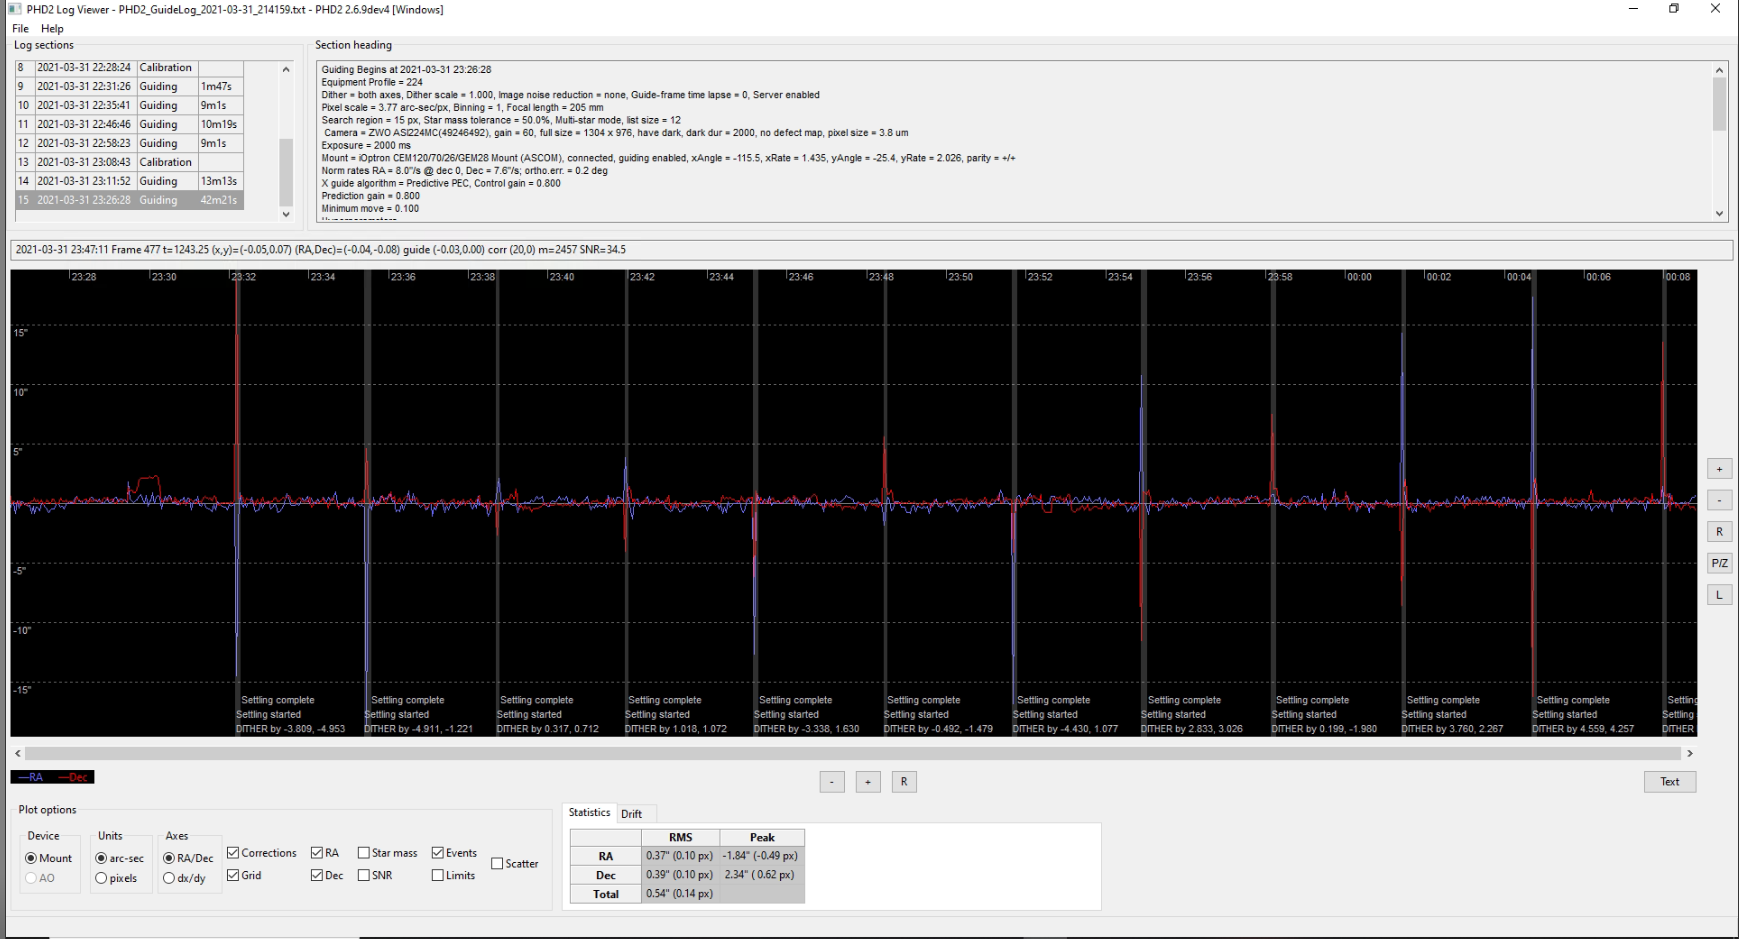This screenshot has height=939, width=1739.
Task: Click the - zoom button below the graph
Action: [832, 782]
